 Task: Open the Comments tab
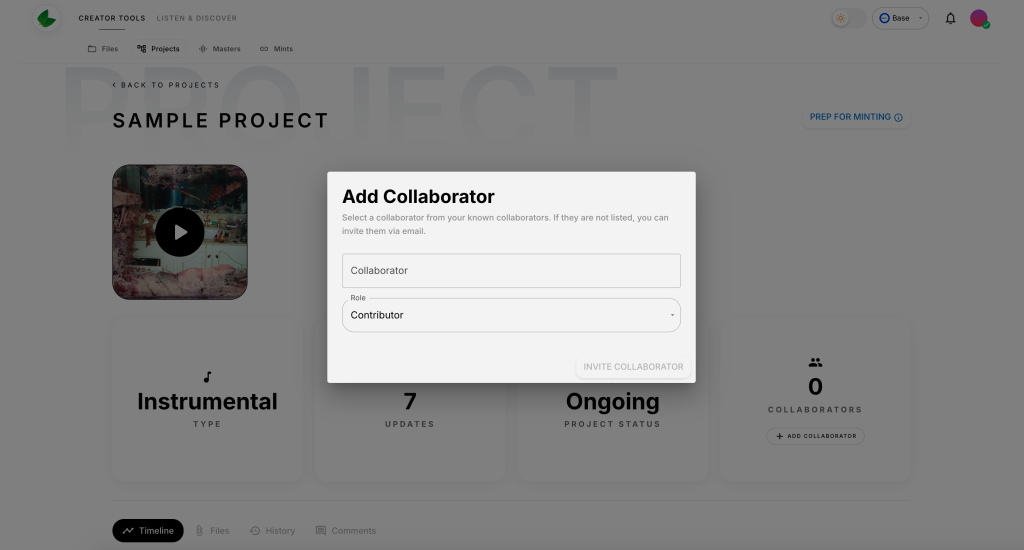[x=345, y=530]
